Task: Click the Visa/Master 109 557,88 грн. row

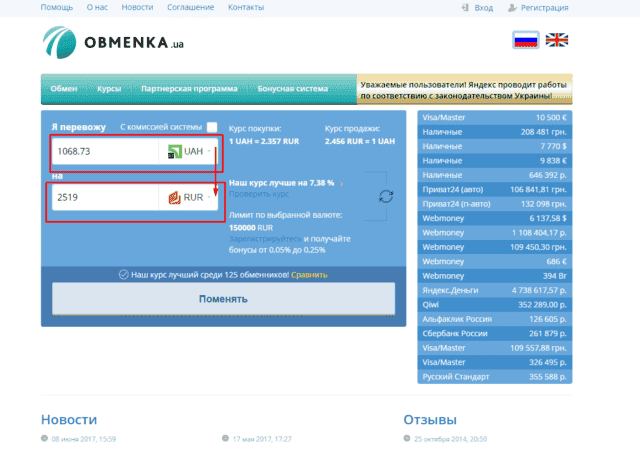Action: (x=495, y=348)
